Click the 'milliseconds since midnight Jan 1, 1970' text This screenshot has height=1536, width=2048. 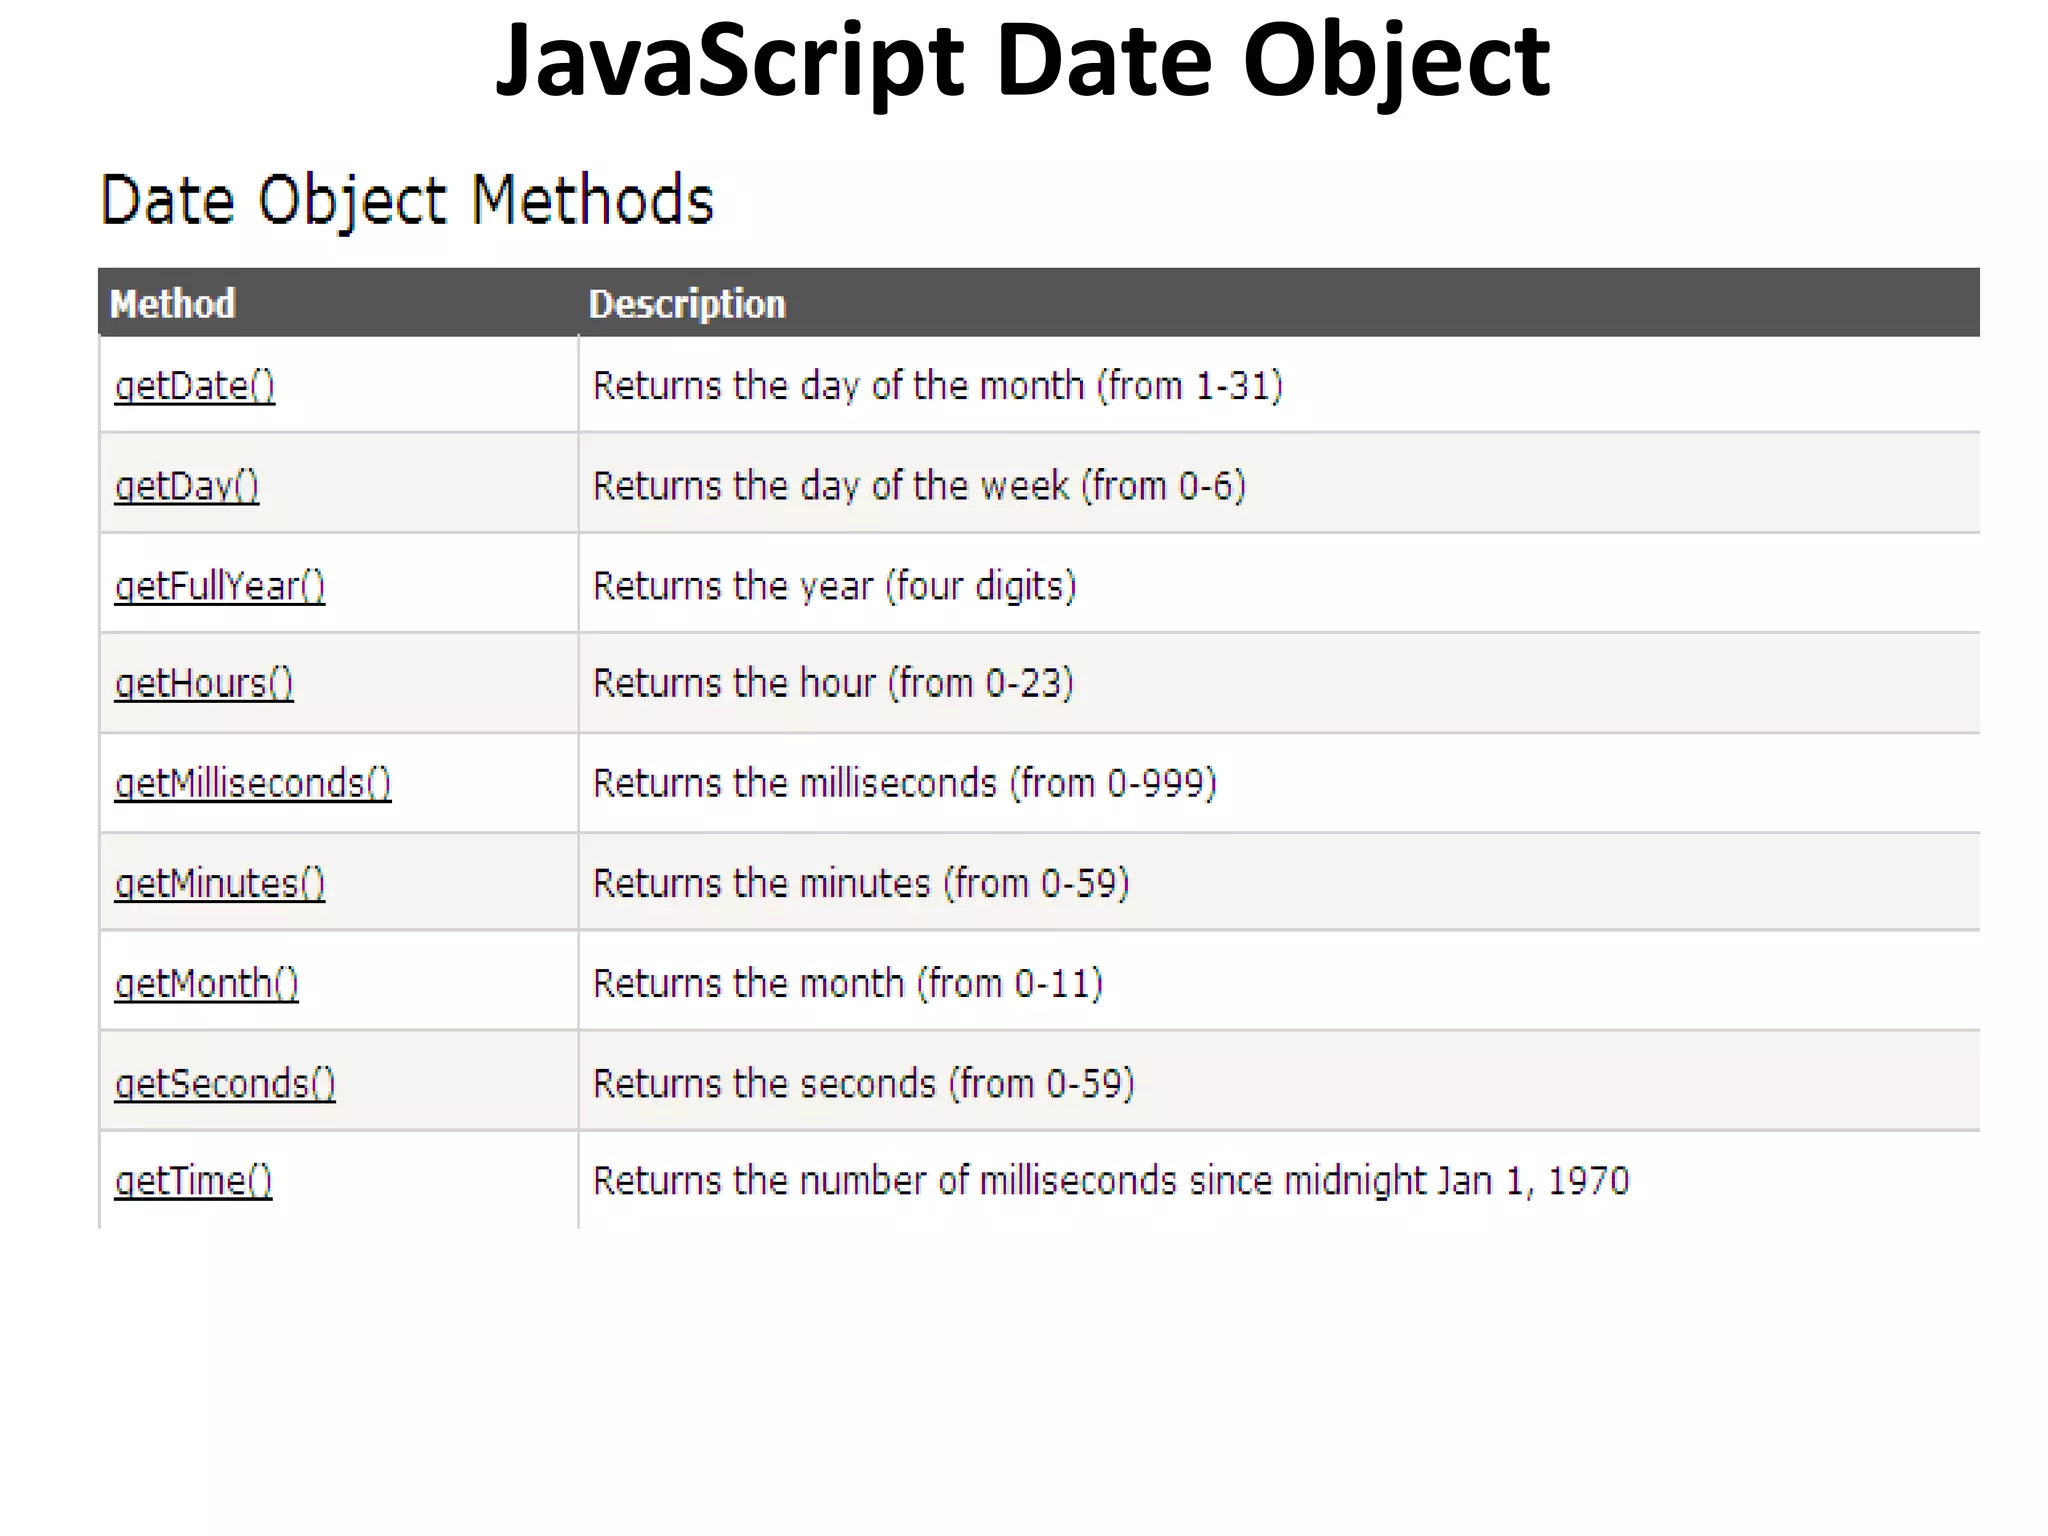coord(1110,1182)
